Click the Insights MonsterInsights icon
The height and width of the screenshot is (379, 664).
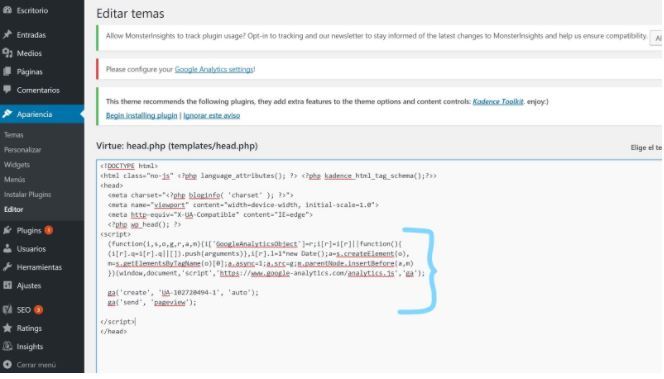coord(7,346)
